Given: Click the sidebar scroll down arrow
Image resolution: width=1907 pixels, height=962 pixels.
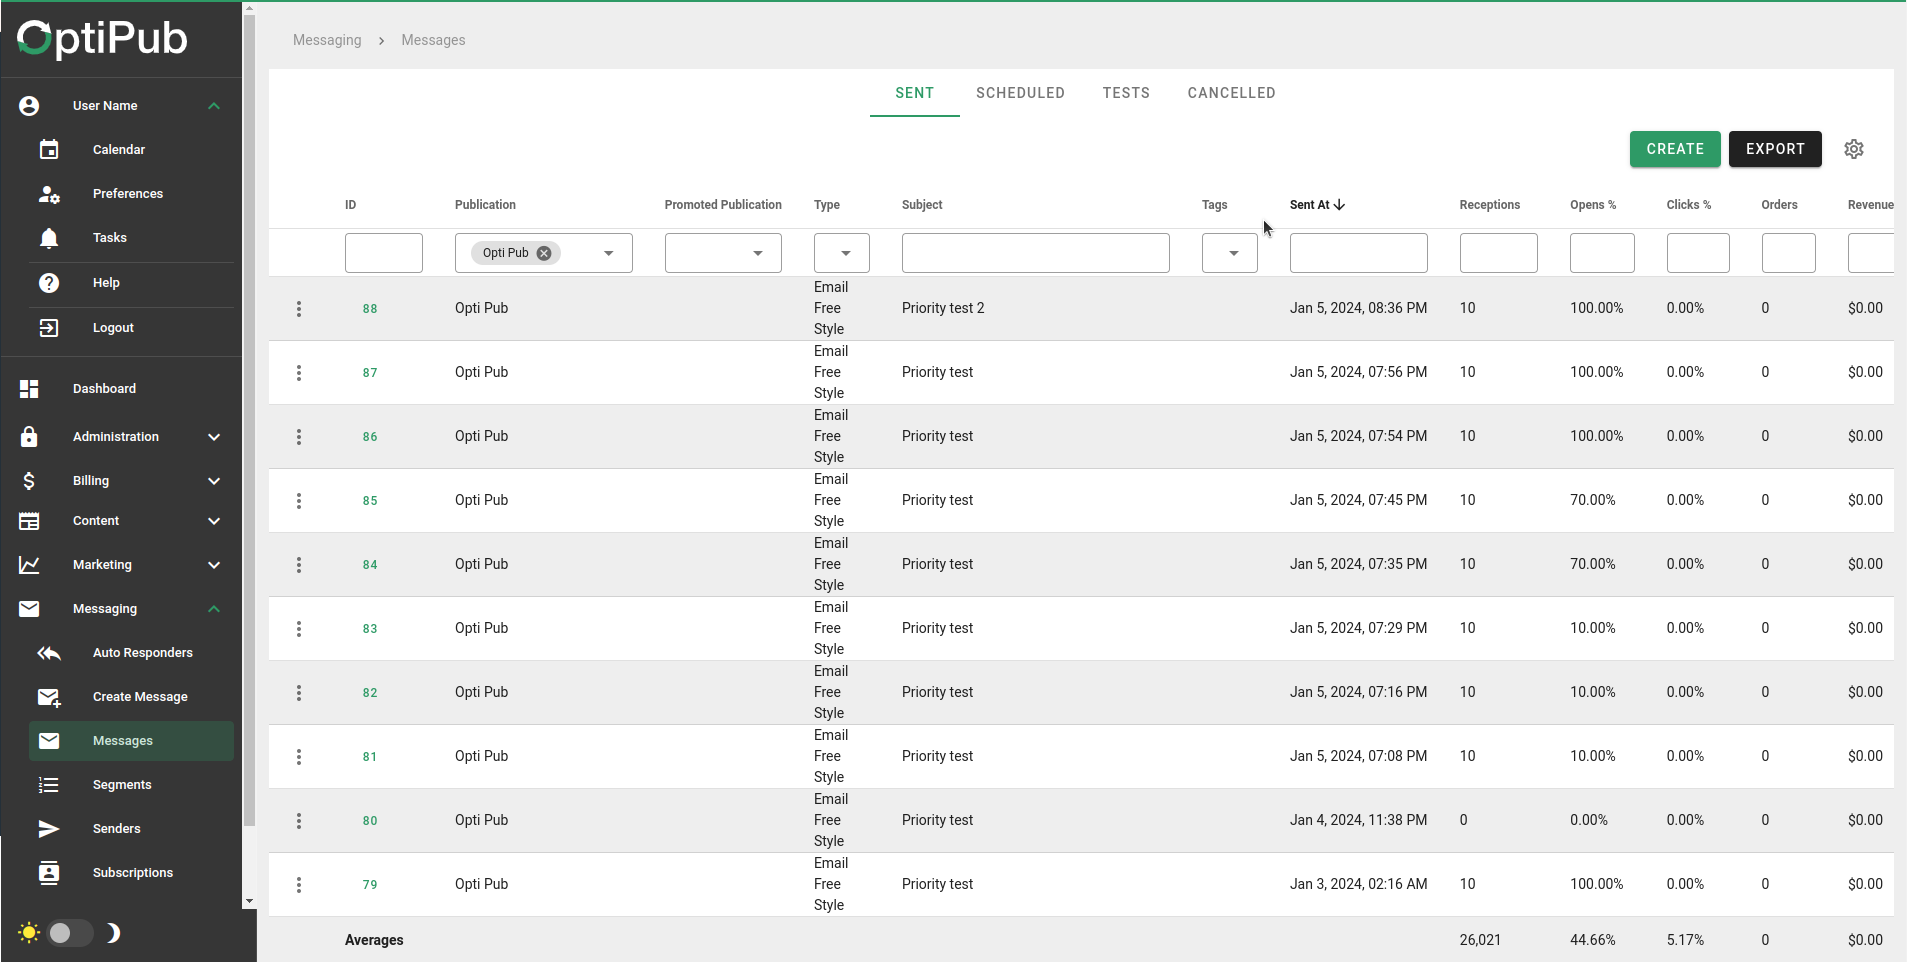Looking at the screenshot, I should [249, 902].
